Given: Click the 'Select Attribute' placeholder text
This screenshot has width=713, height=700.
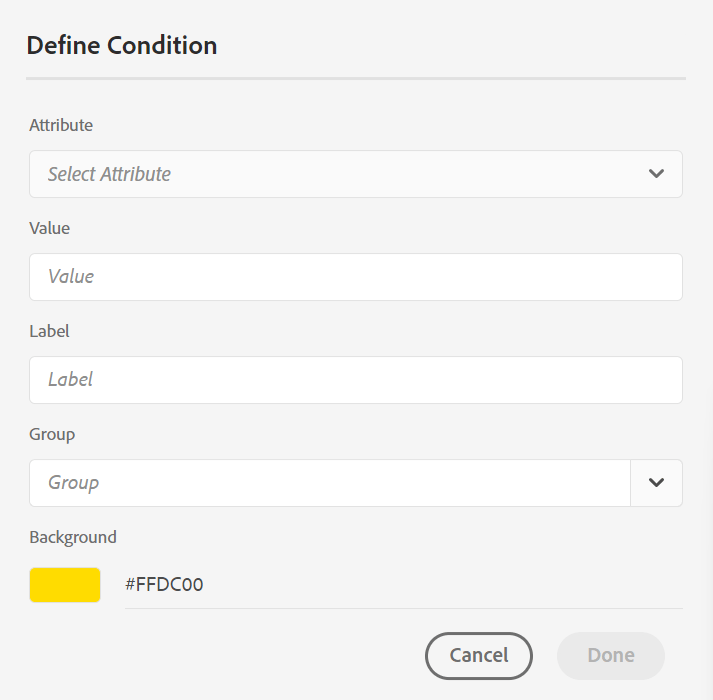Looking at the screenshot, I should coord(110,174).
